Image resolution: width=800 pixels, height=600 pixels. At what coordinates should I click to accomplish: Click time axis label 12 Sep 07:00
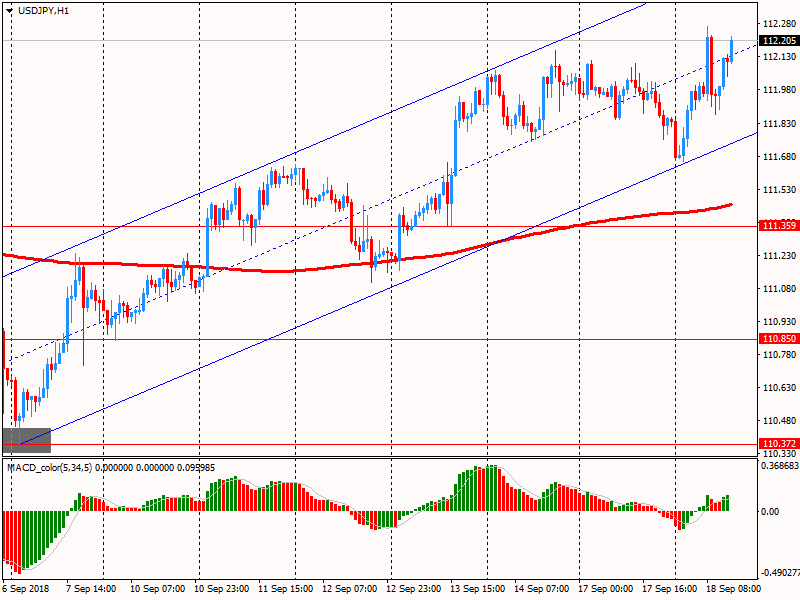click(349, 588)
